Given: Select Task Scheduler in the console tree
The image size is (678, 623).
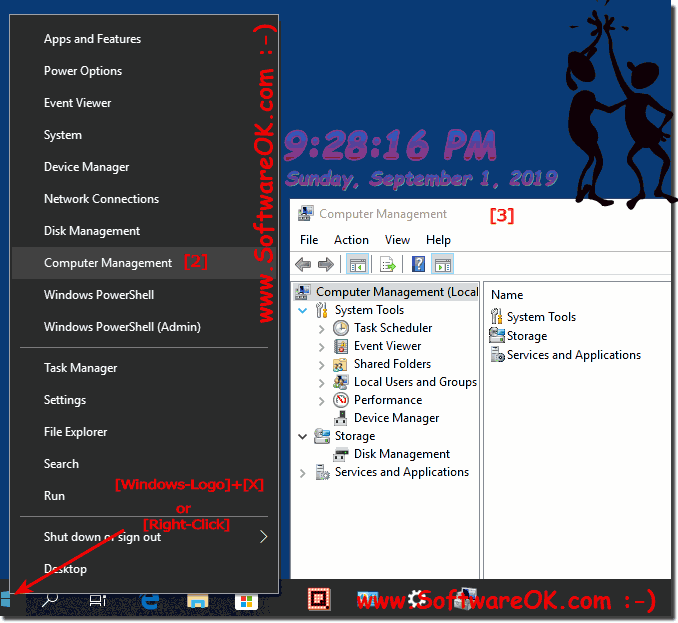Looking at the screenshot, I should point(393,328).
